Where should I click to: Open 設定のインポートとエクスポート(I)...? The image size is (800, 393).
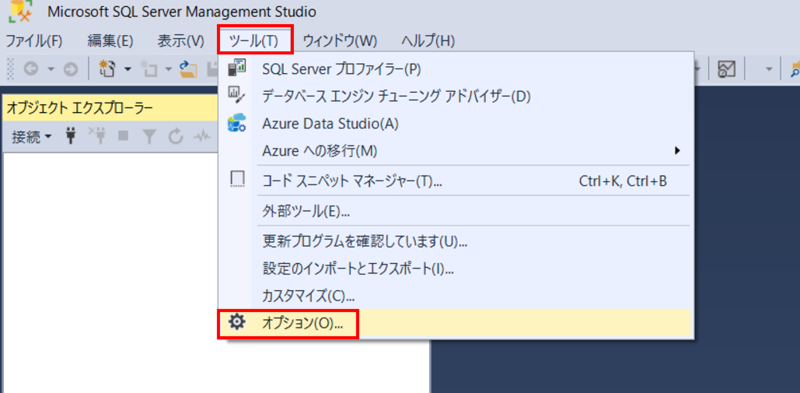point(457,268)
